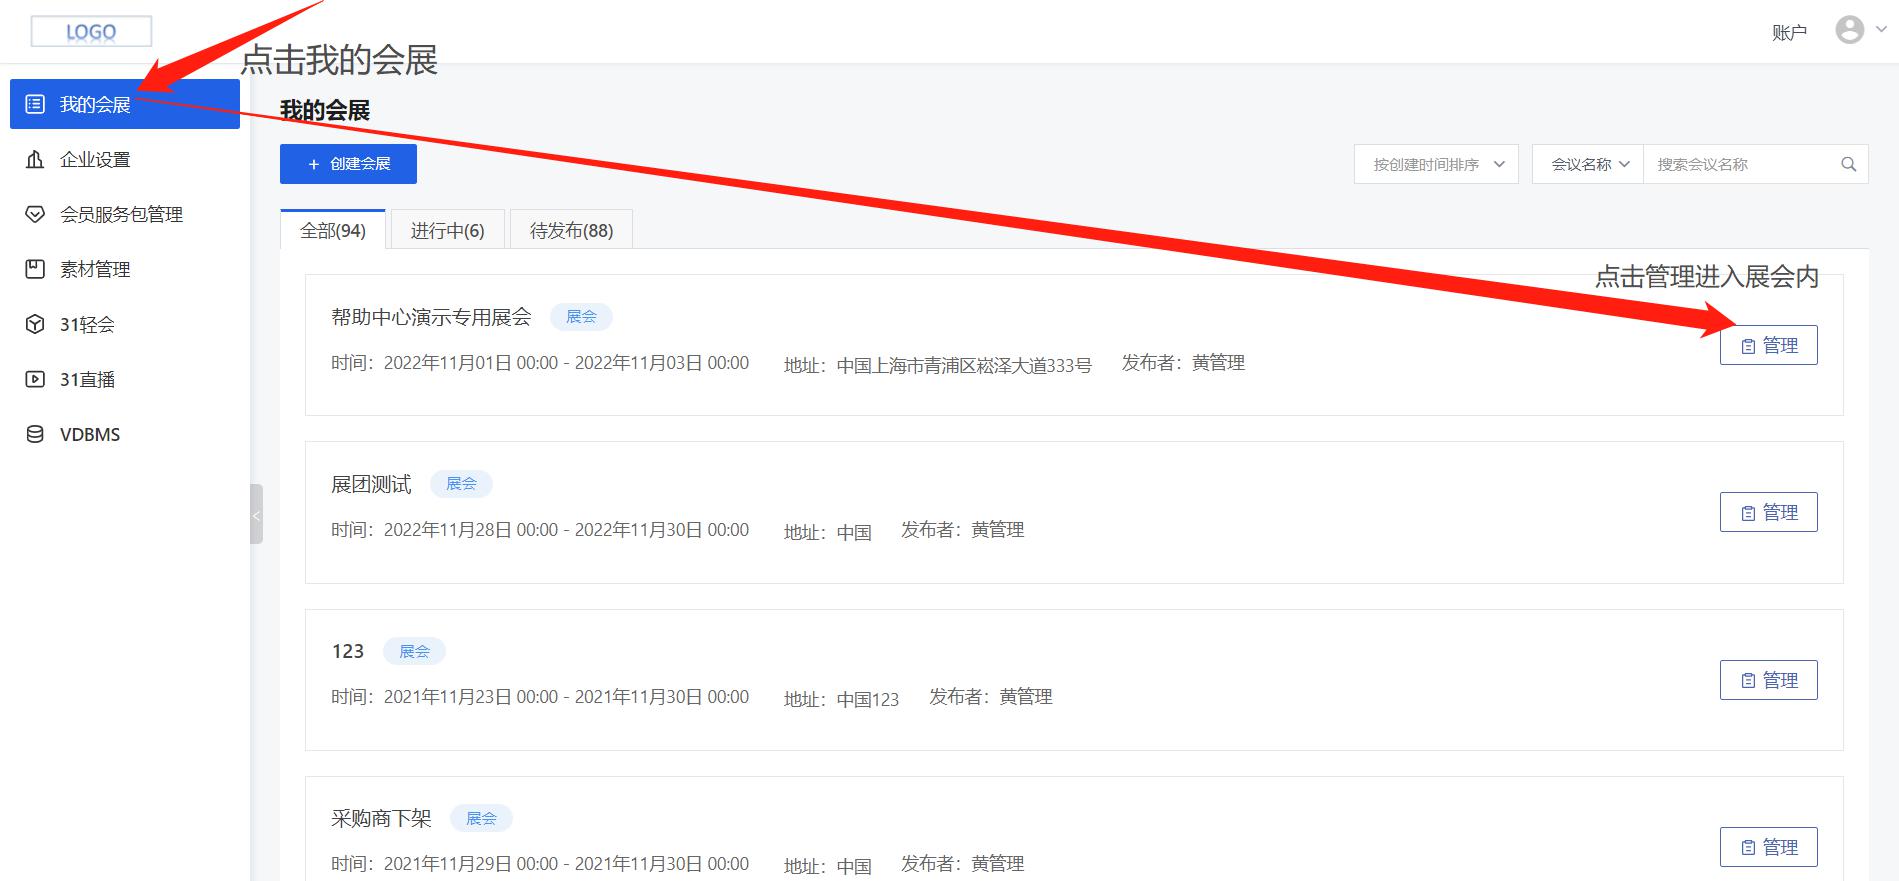Click address 中国上海市青浦区崧泽大道333号
The height and width of the screenshot is (881, 1899).
(x=964, y=366)
